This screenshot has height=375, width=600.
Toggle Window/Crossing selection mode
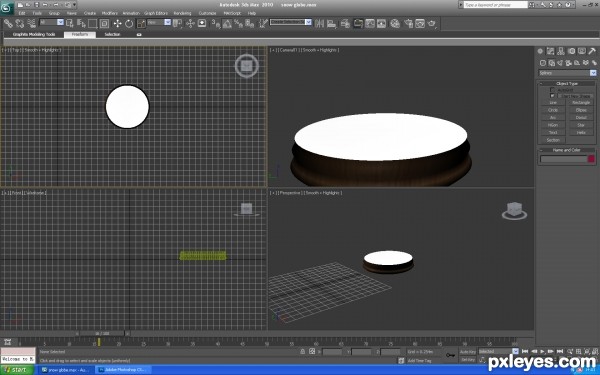[x=104, y=23]
